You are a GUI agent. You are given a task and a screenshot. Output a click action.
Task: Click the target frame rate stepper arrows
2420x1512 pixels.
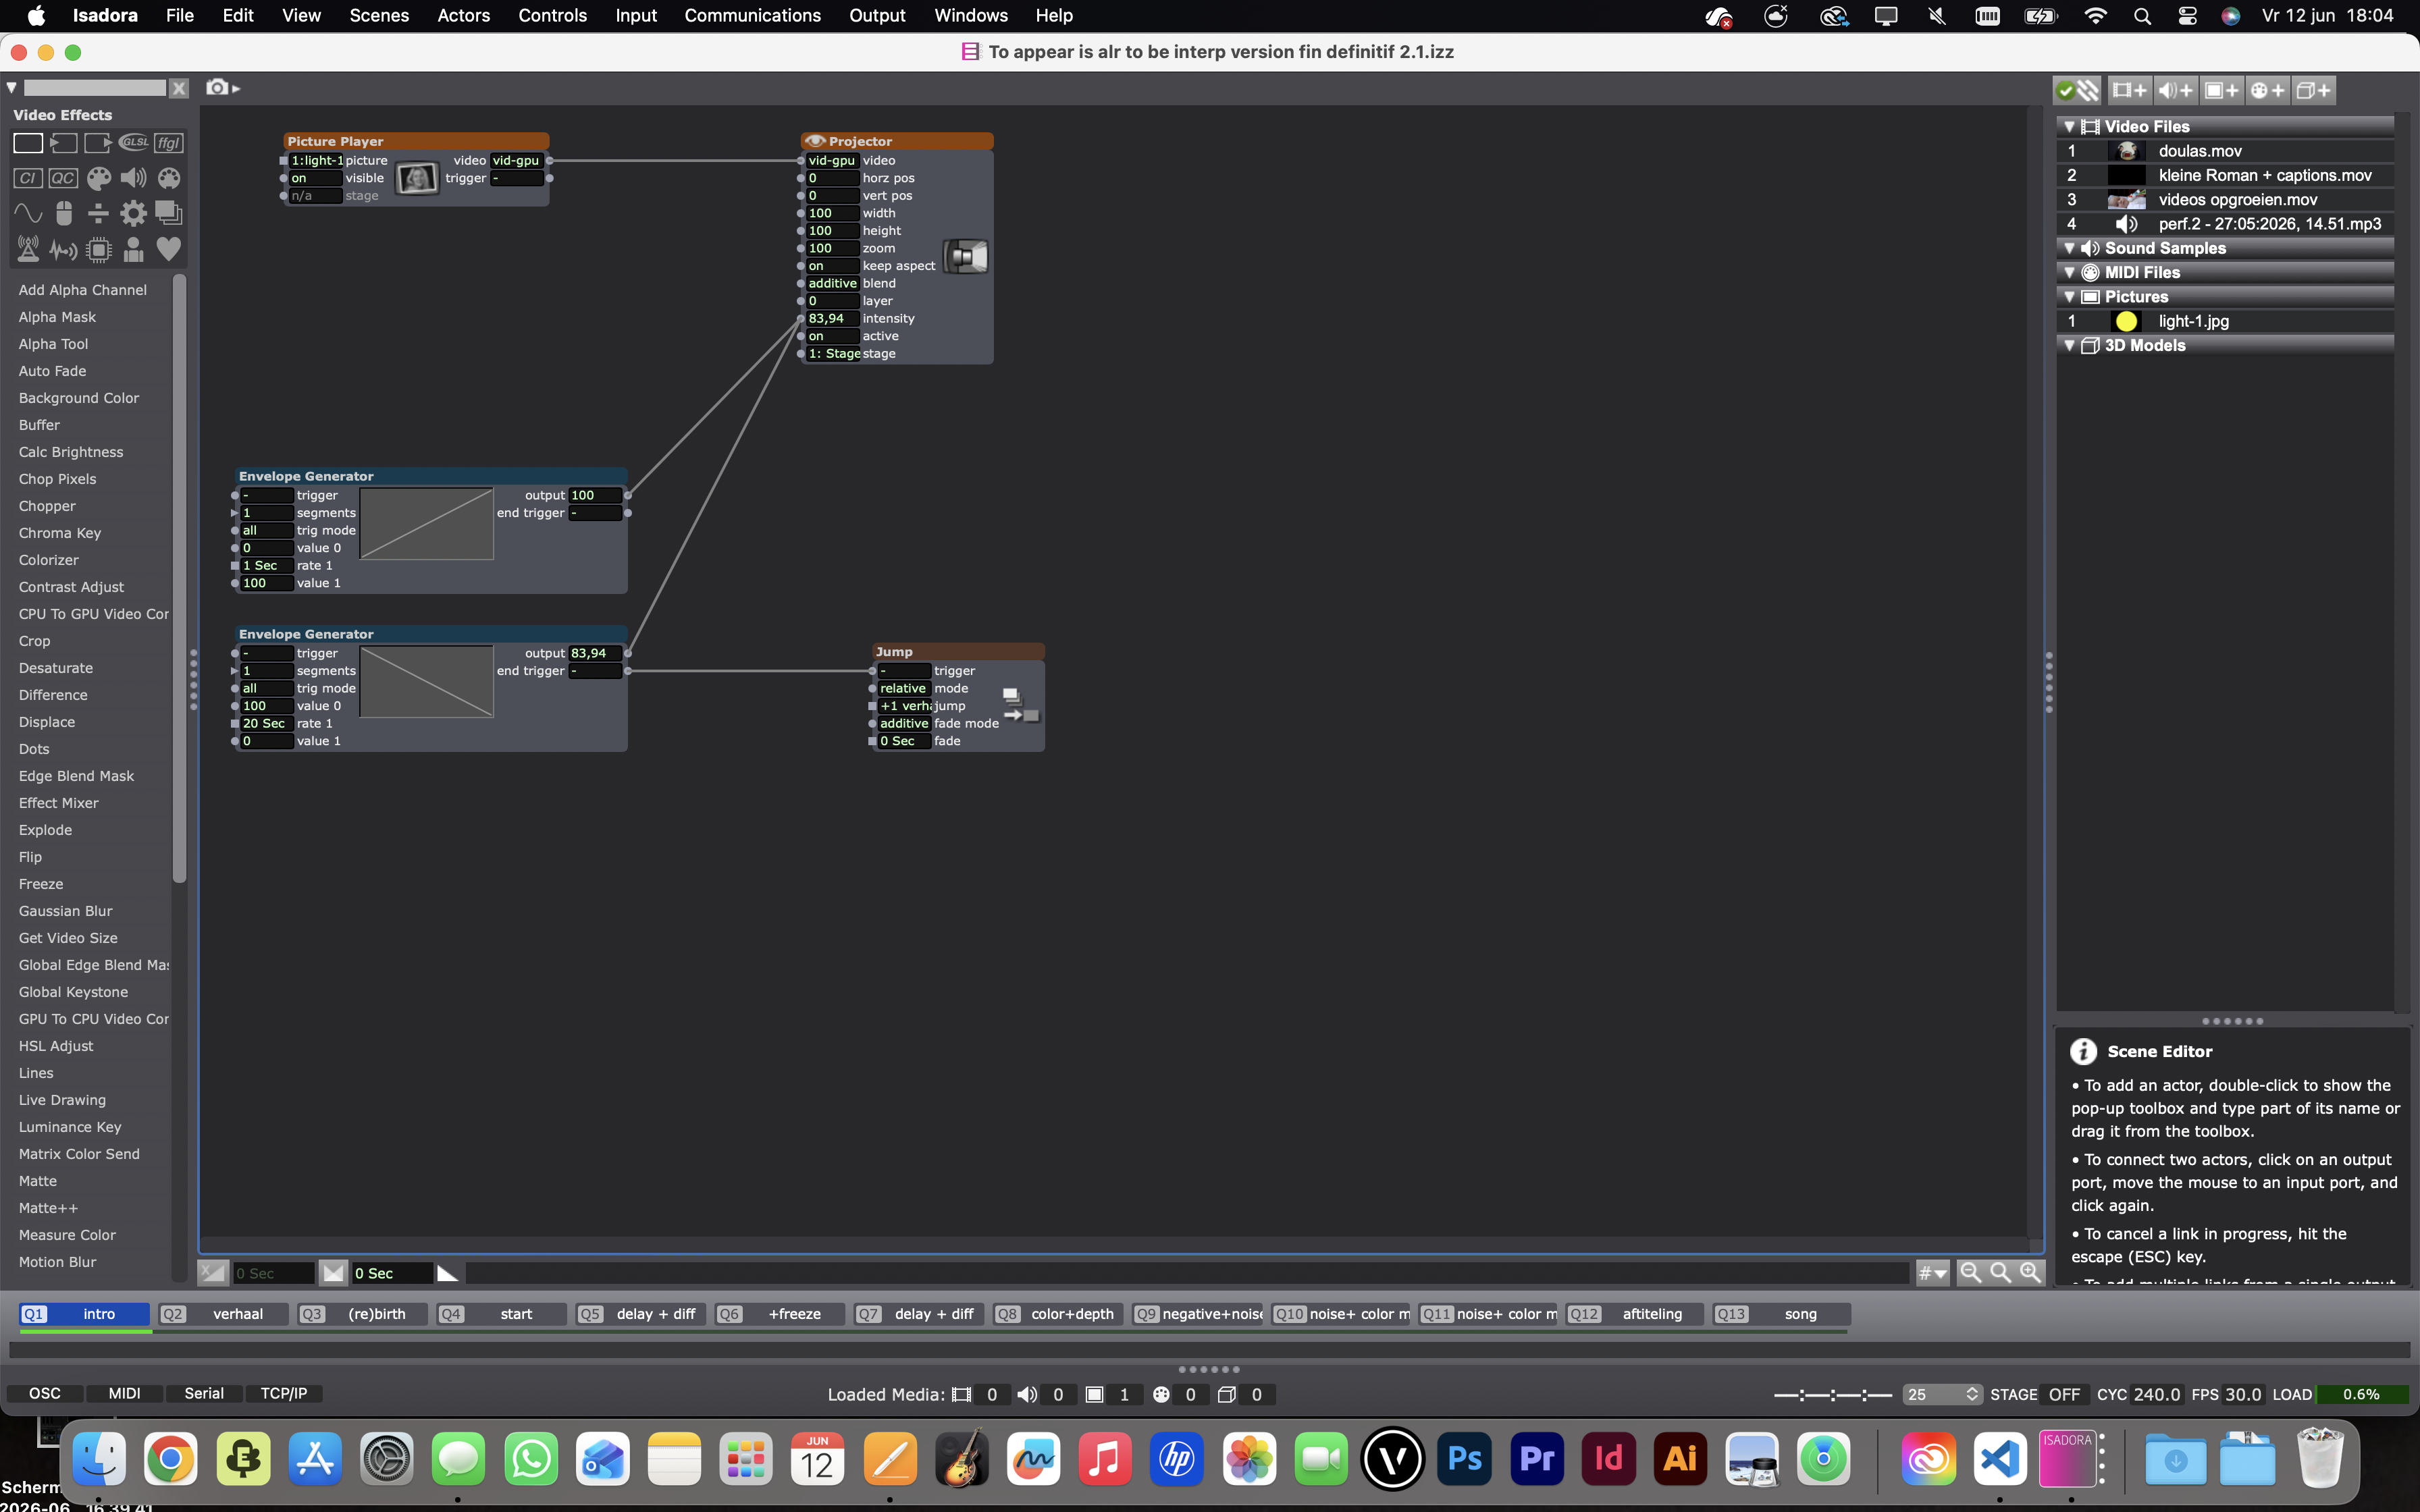1971,1394
